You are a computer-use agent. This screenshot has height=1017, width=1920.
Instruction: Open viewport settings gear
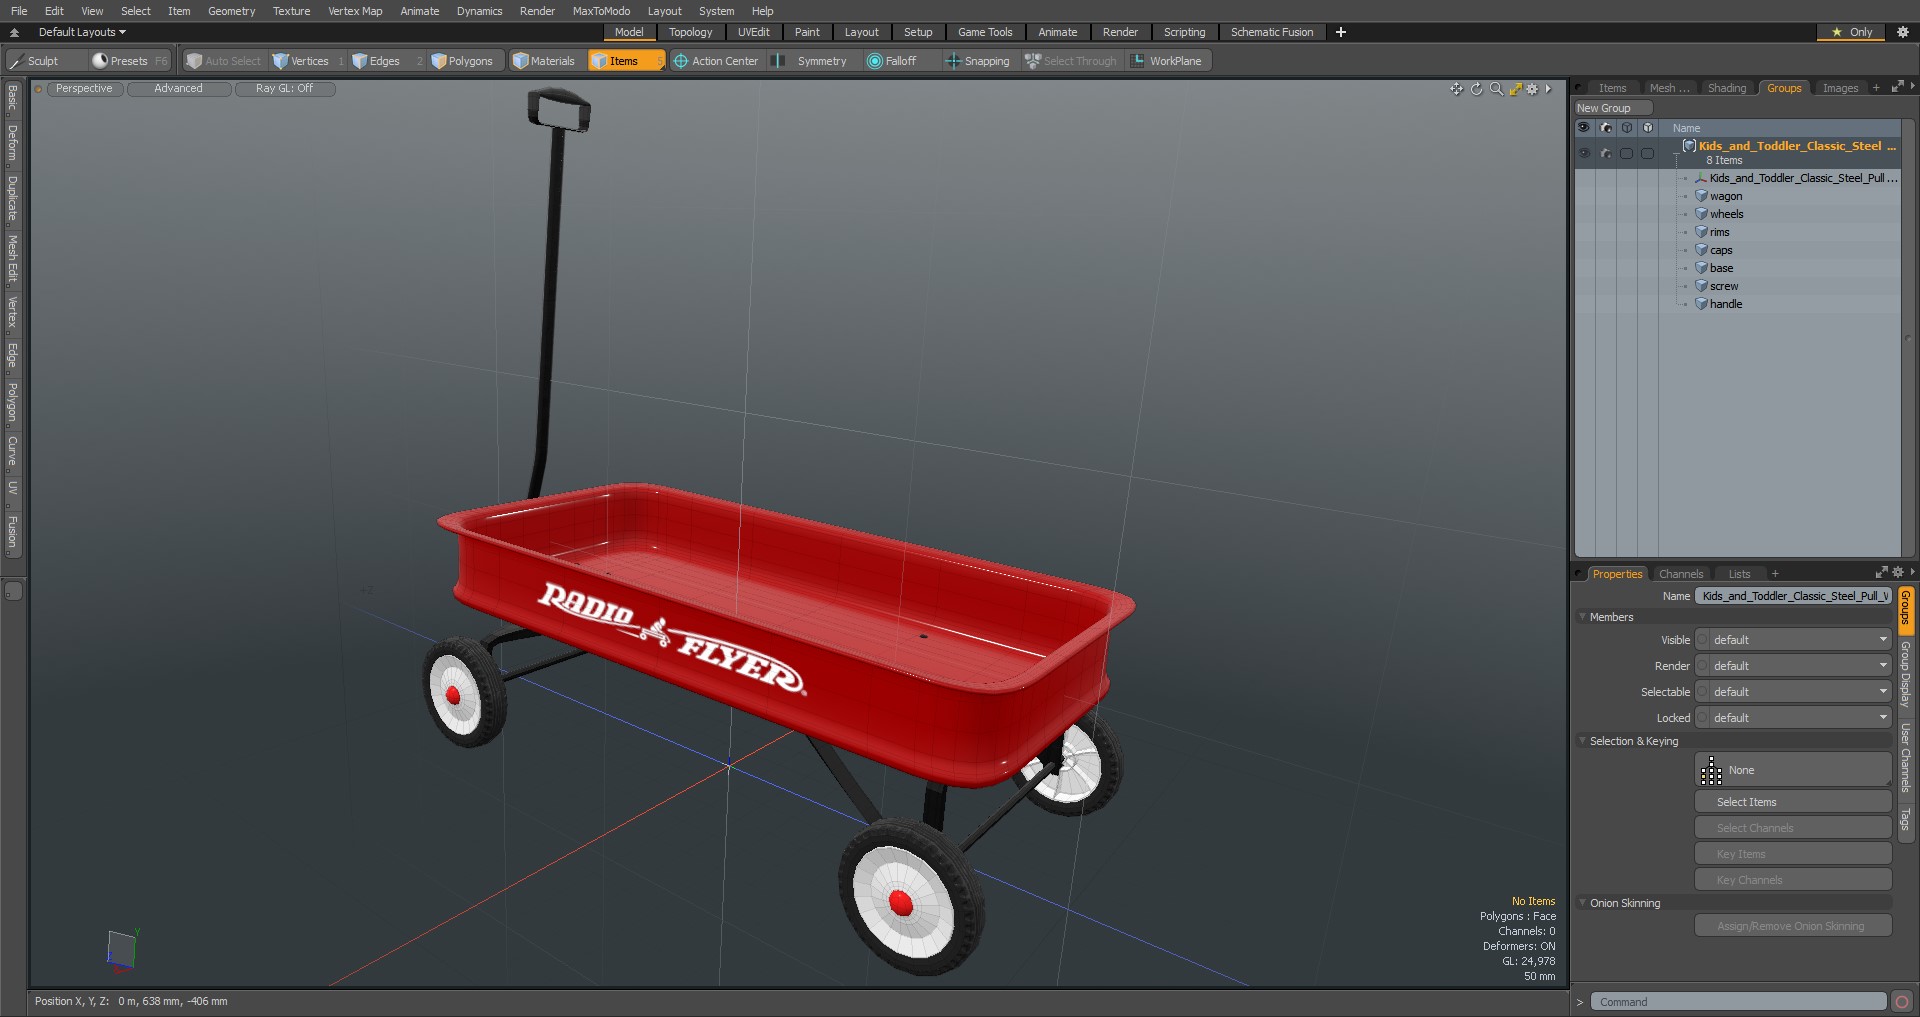(1532, 89)
